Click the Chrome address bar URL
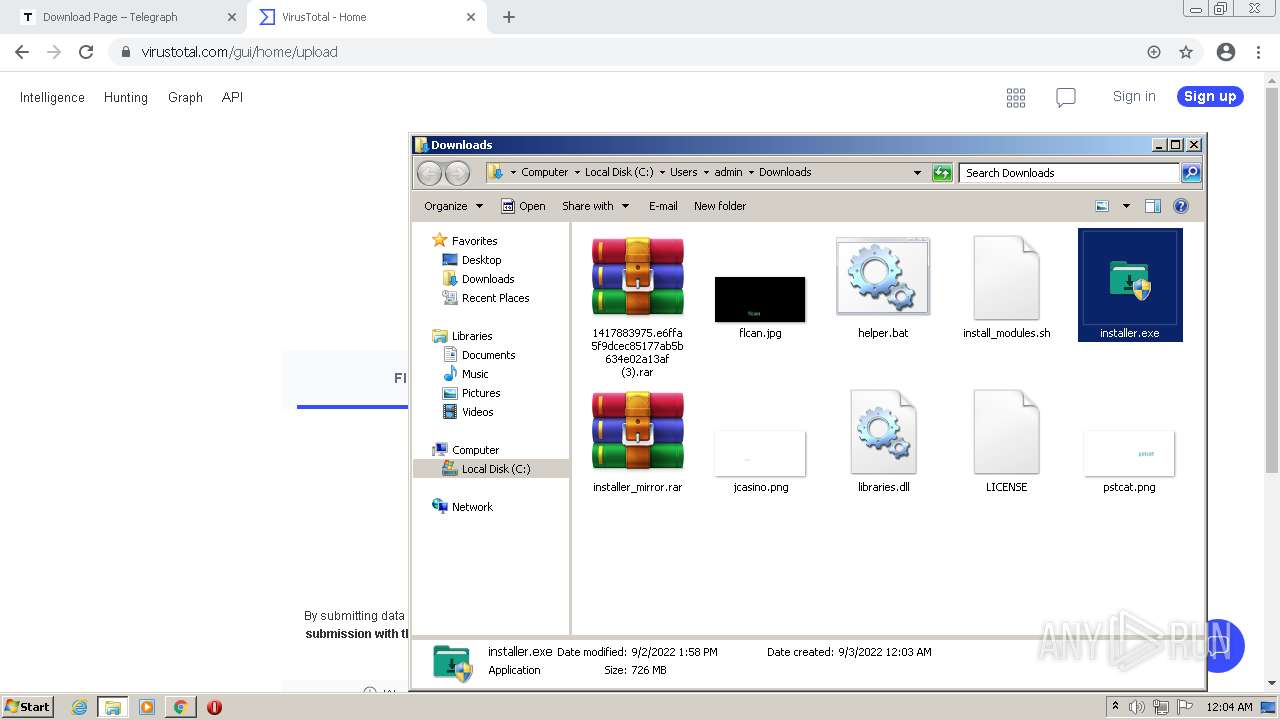The height and width of the screenshot is (720, 1280). pos(240,52)
